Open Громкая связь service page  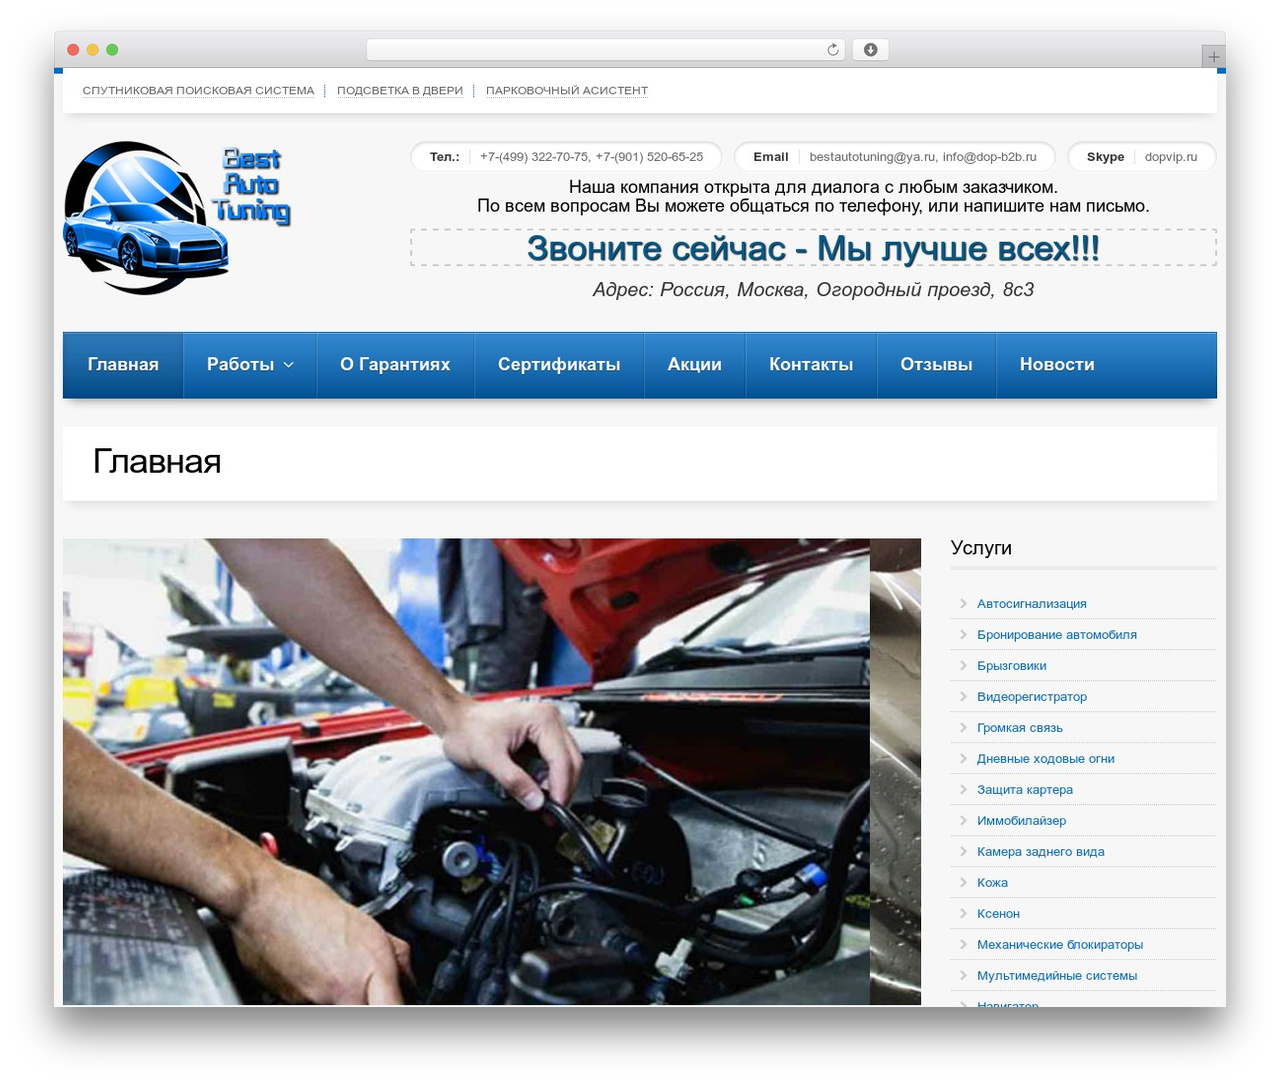pyautogui.click(x=1020, y=728)
